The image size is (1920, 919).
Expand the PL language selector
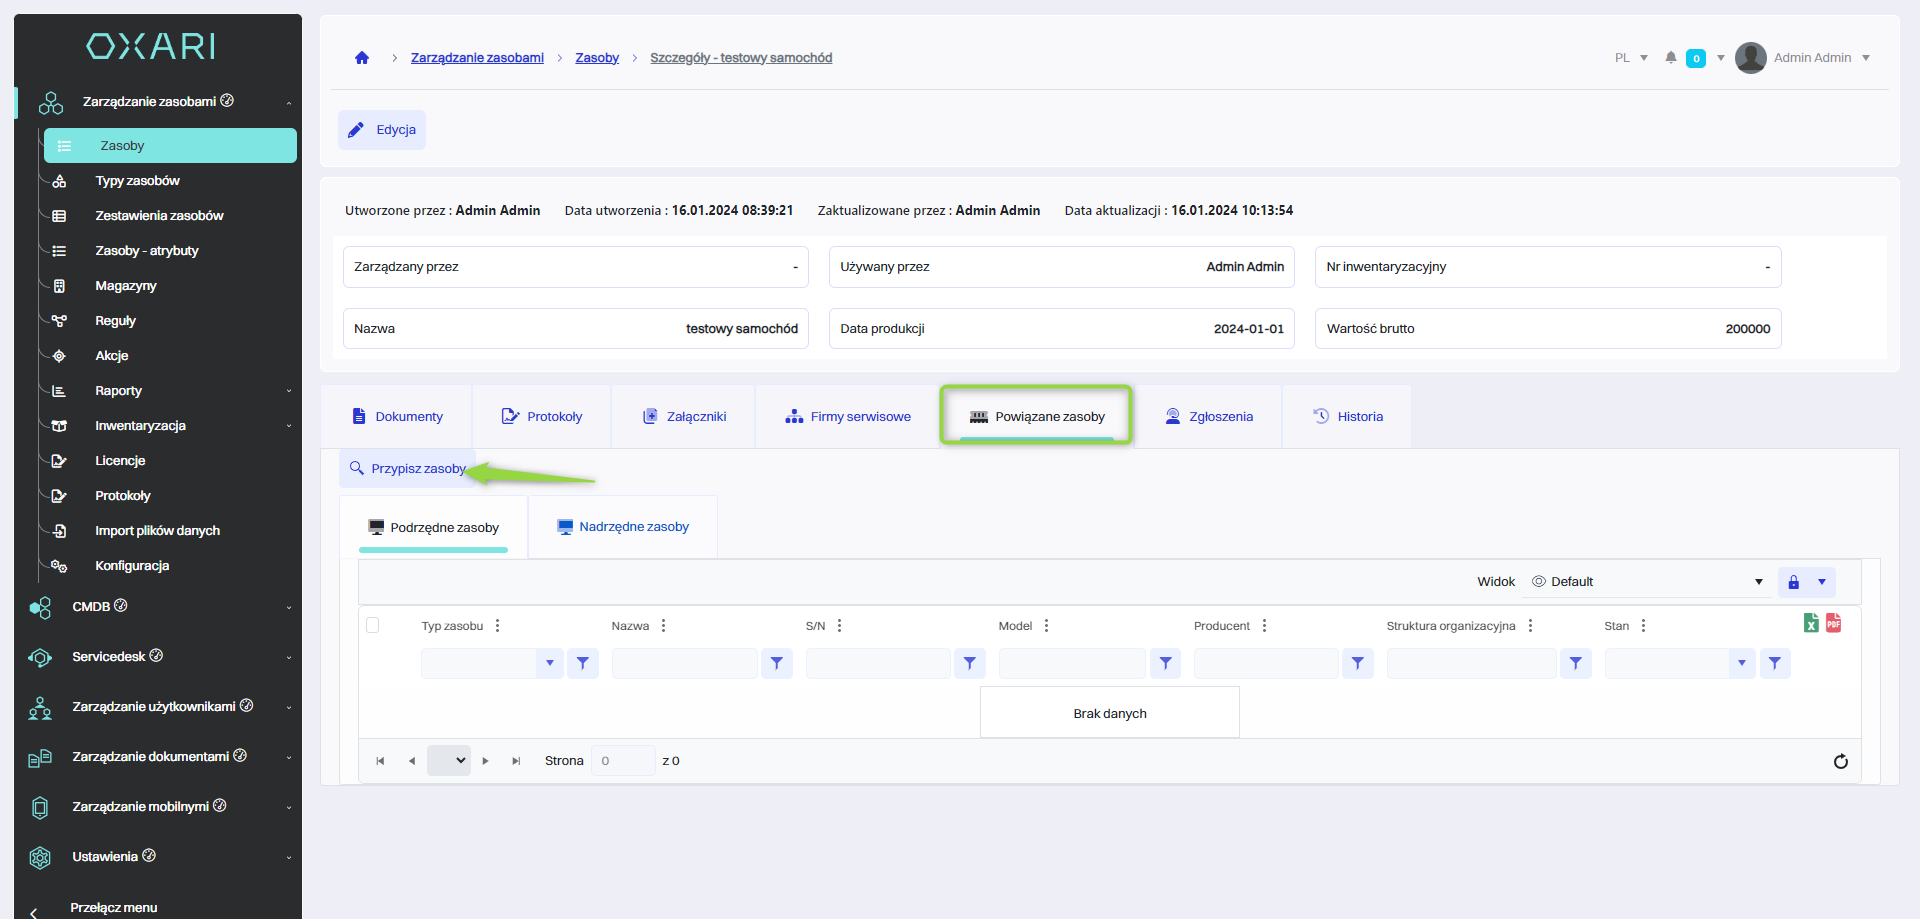click(x=1631, y=58)
